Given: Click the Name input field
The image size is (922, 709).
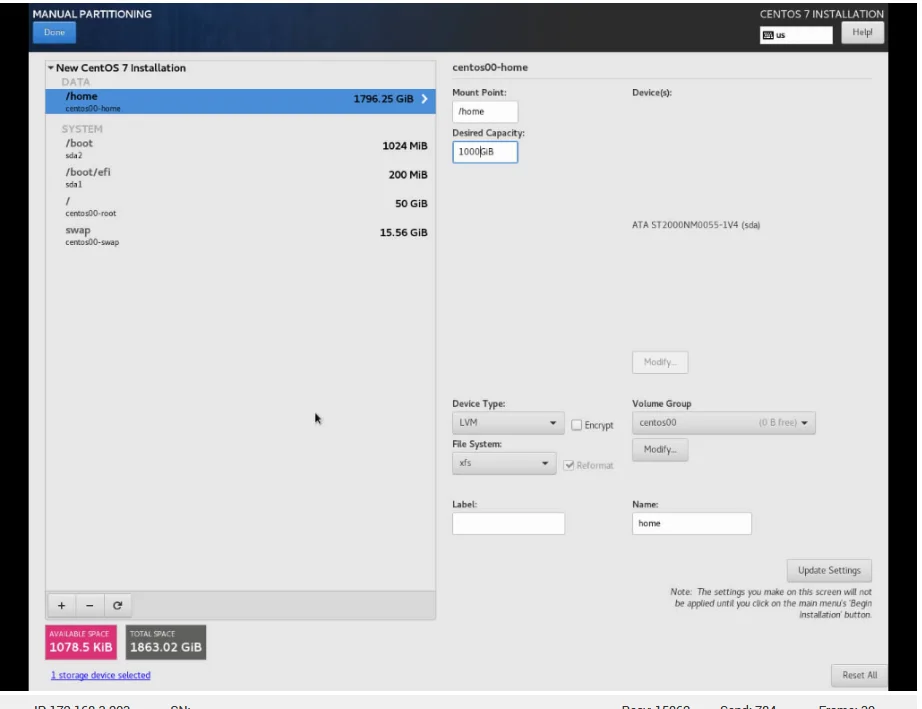Looking at the screenshot, I should pos(692,523).
